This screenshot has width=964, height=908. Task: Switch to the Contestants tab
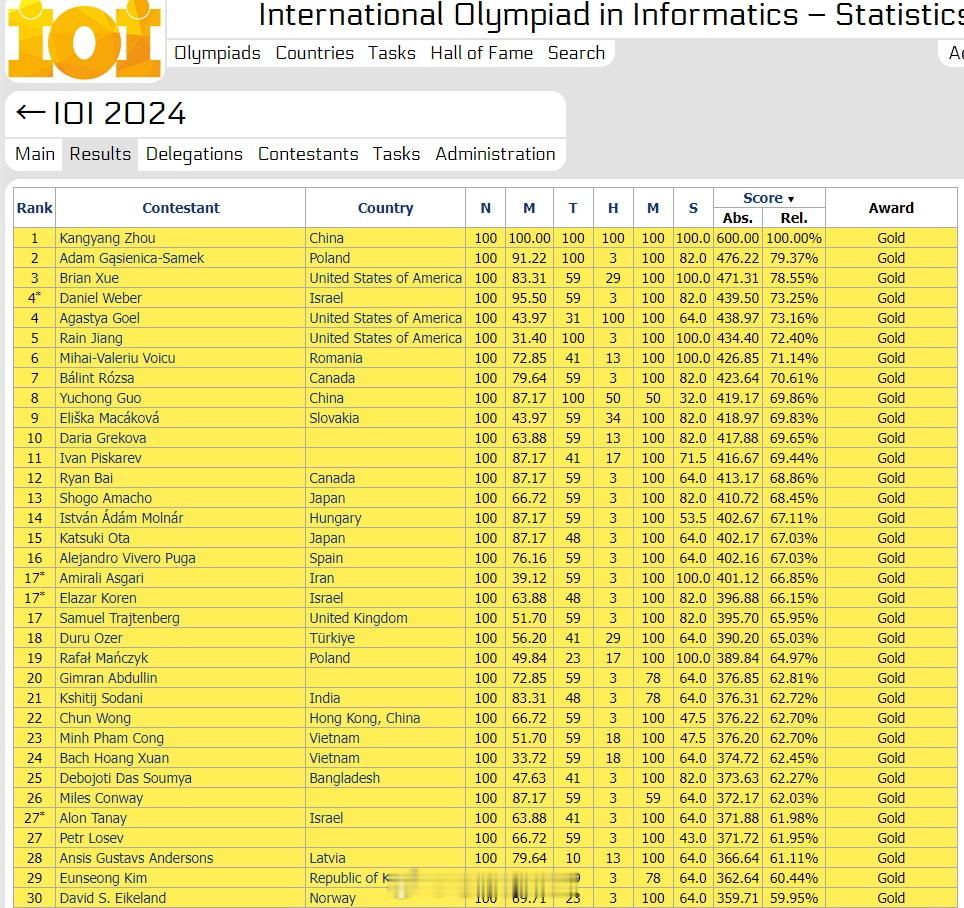point(308,154)
